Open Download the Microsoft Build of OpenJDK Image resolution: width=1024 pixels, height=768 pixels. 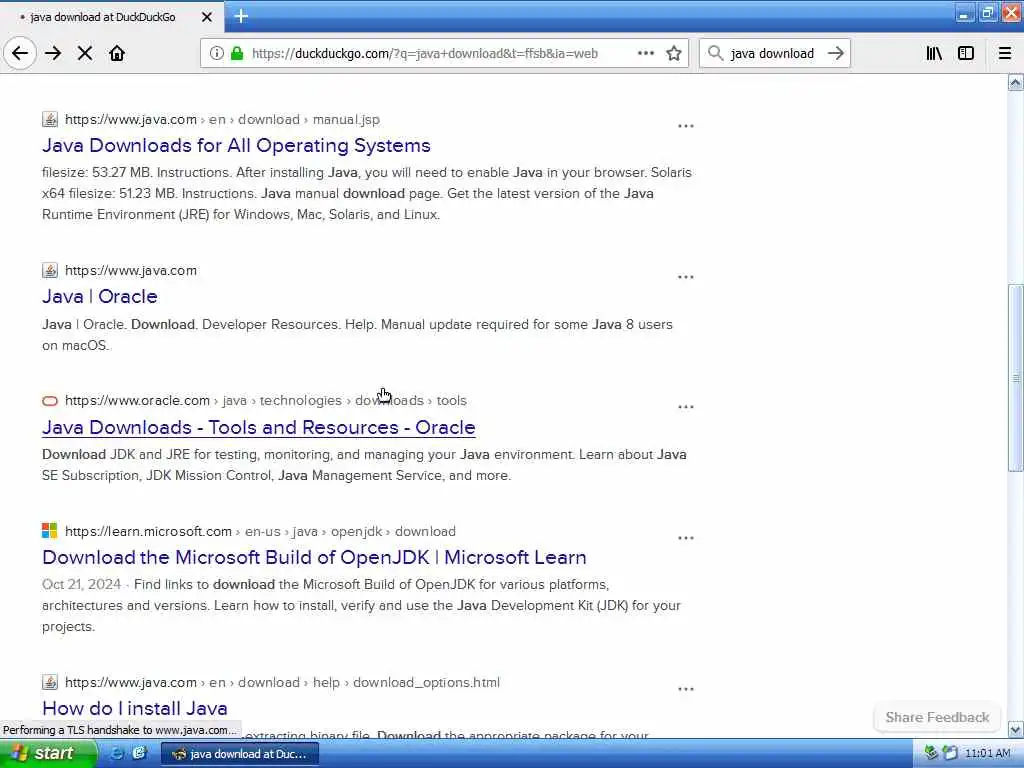click(x=314, y=557)
